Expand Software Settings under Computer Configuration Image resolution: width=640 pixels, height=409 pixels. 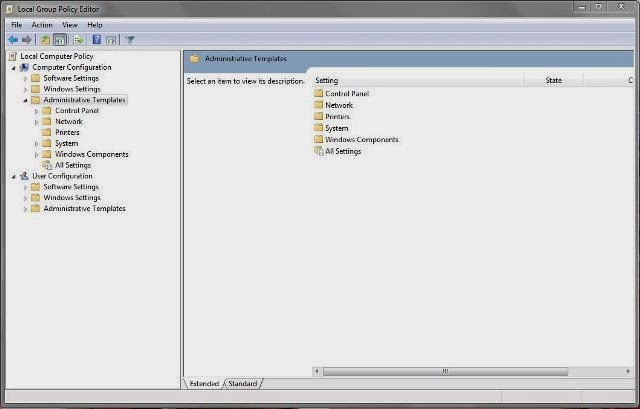click(x=25, y=78)
